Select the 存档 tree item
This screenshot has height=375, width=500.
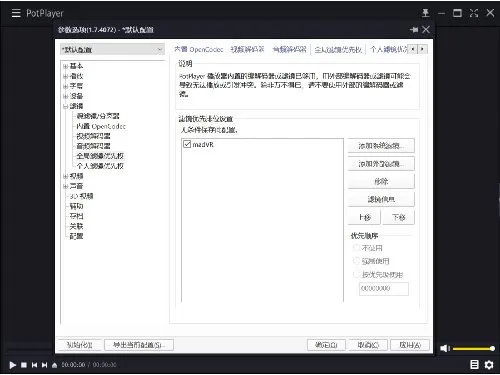(x=76, y=216)
